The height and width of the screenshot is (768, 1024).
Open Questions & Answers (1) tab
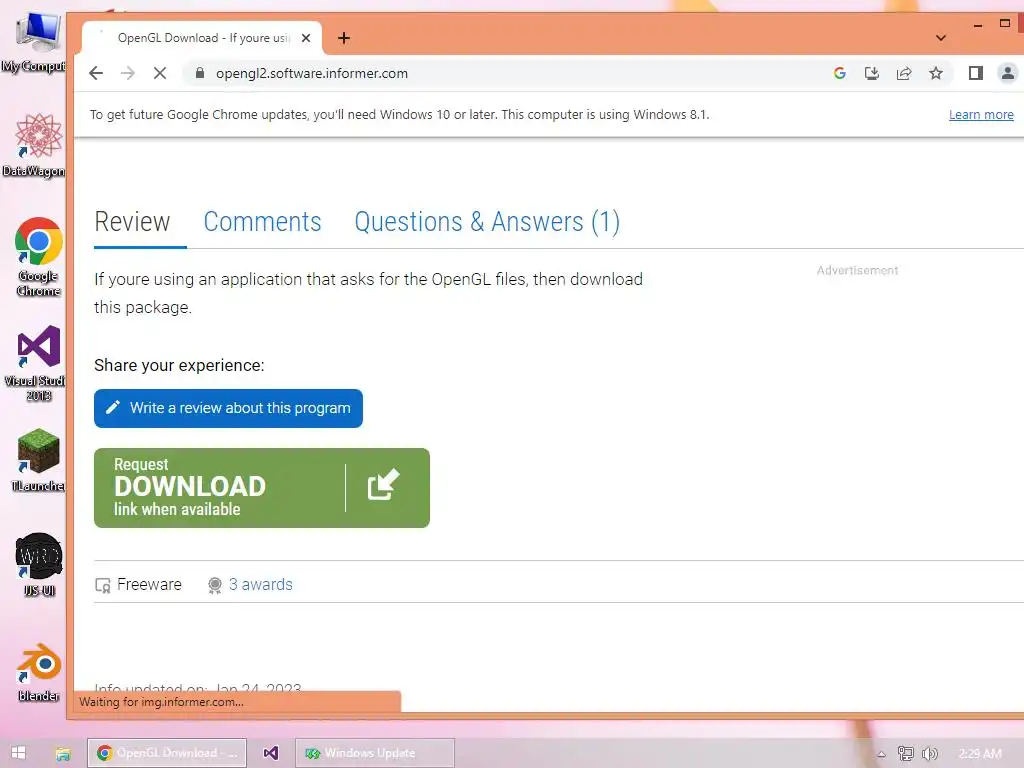click(x=487, y=222)
